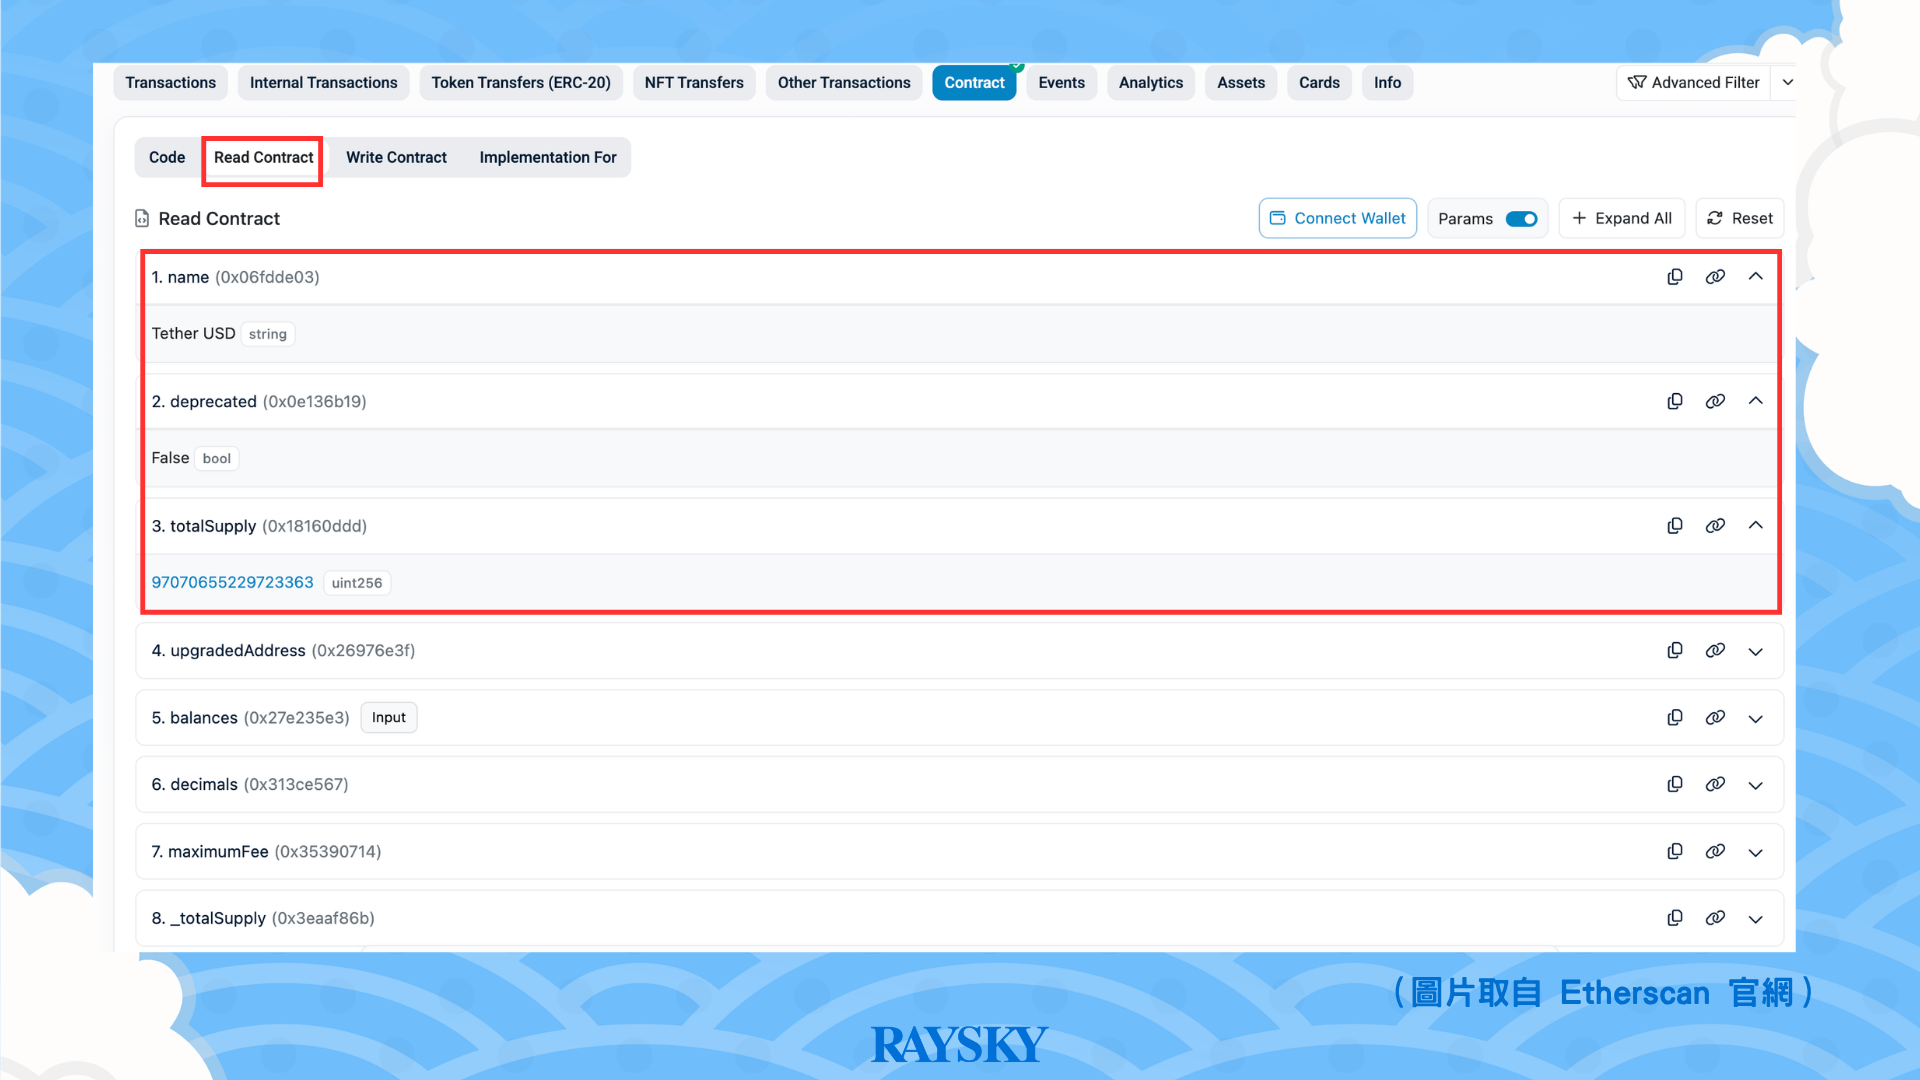The height and width of the screenshot is (1080, 1920).
Task: Select the Other Transactions tab
Action: 844,83
